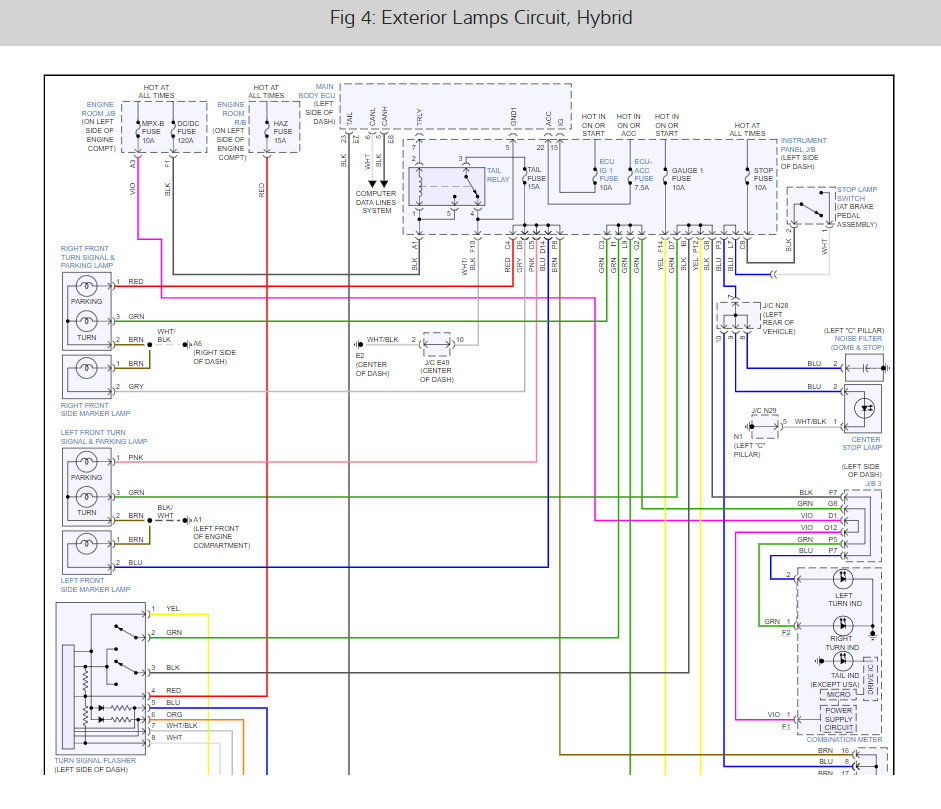Select the PNK wire label on left parking lamp

(x=136, y=457)
